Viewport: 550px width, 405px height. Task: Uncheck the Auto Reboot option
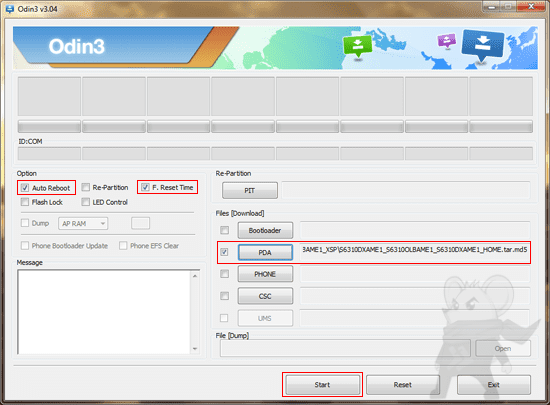tap(25, 188)
